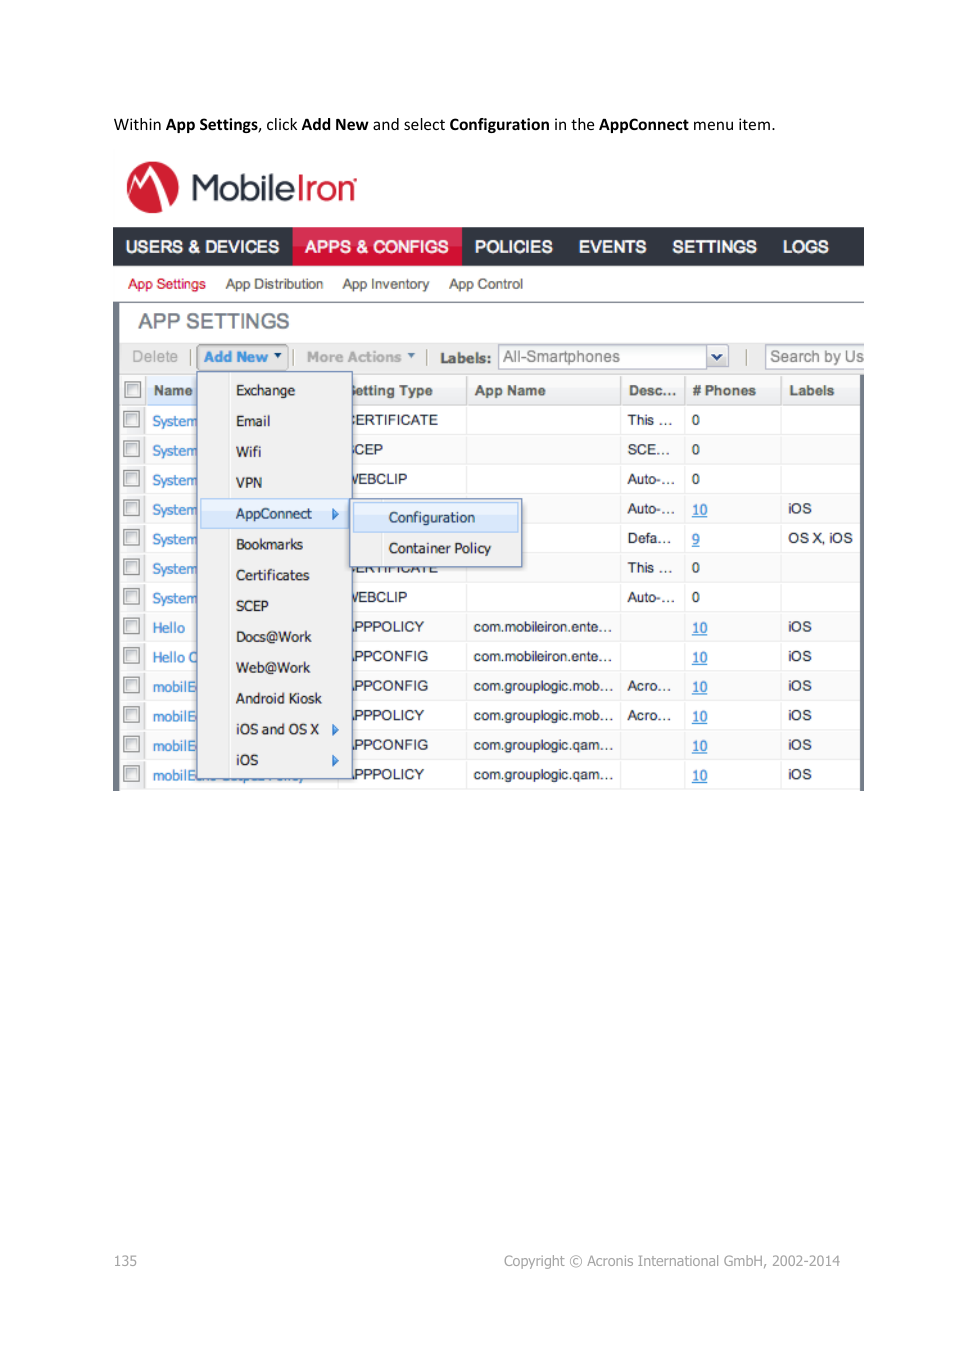Screen dimensions: 954x1349
Task: Open the Apps & Configs tab
Action: [376, 247]
